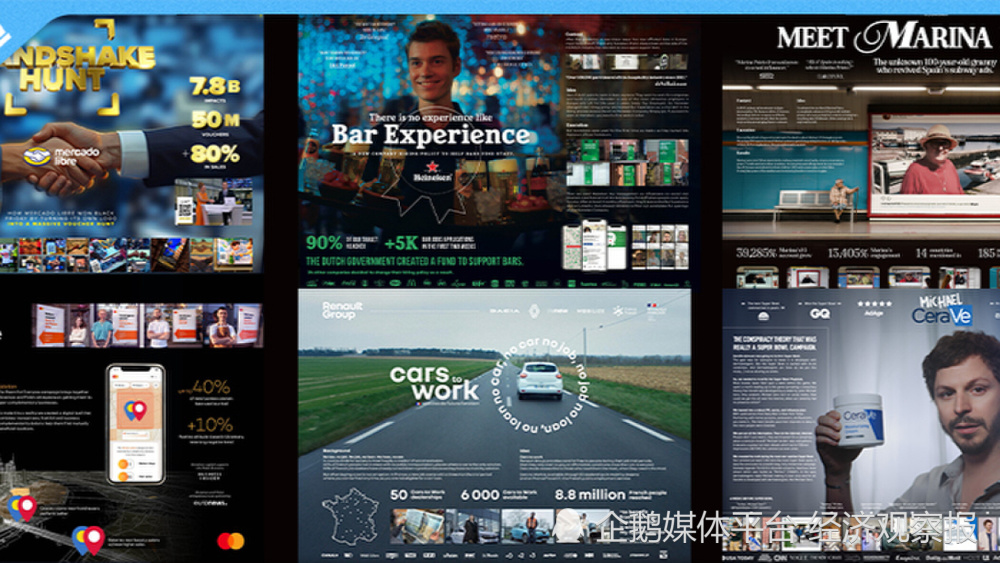Click the '39,285%' statistic on Marina board
This screenshot has width=1000, height=563.
click(756, 253)
